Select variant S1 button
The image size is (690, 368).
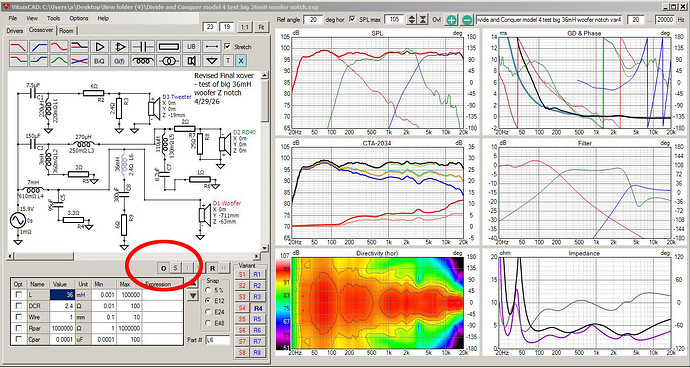click(x=242, y=275)
